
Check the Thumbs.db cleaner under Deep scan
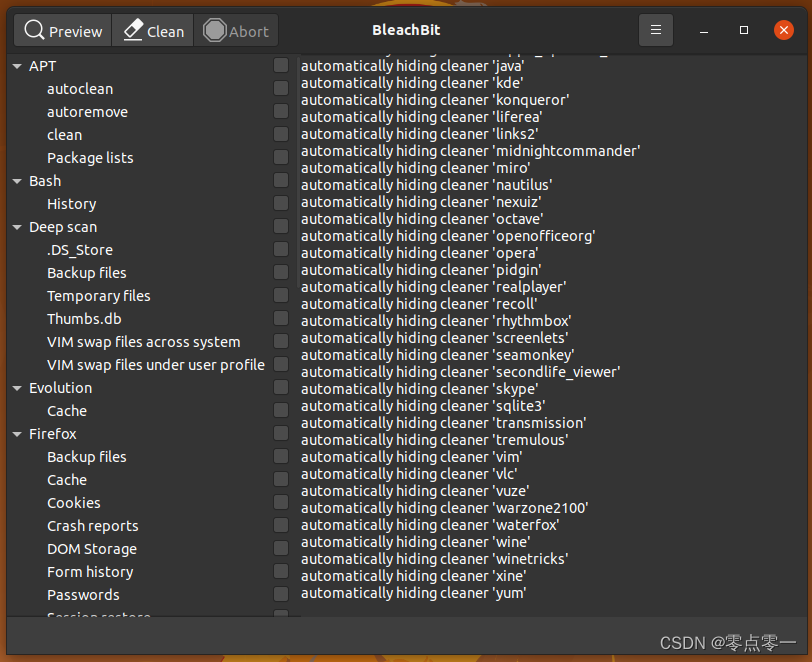click(x=281, y=318)
